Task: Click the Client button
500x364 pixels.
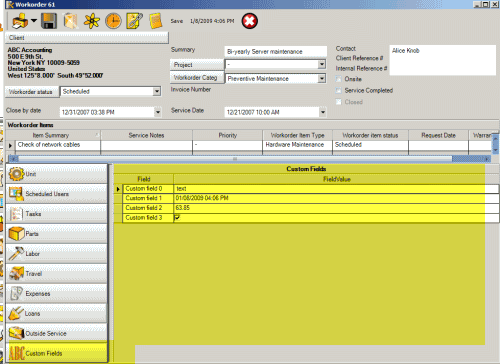Action: pos(87,38)
